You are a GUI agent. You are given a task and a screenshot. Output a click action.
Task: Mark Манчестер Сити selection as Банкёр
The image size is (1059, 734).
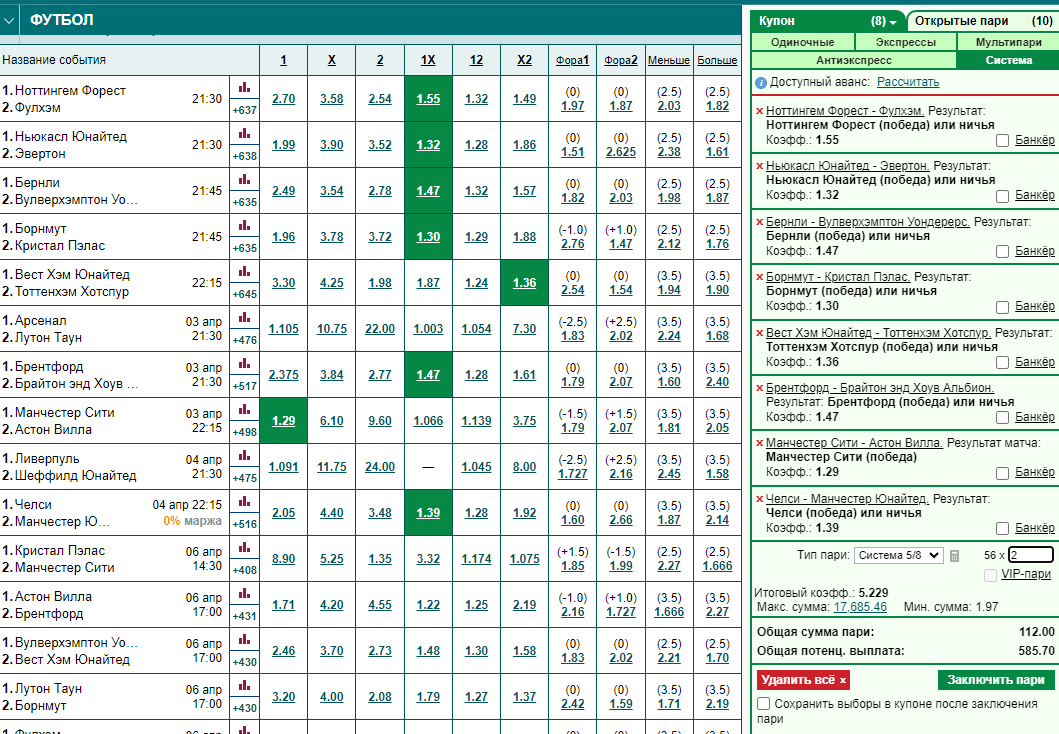[1002, 473]
